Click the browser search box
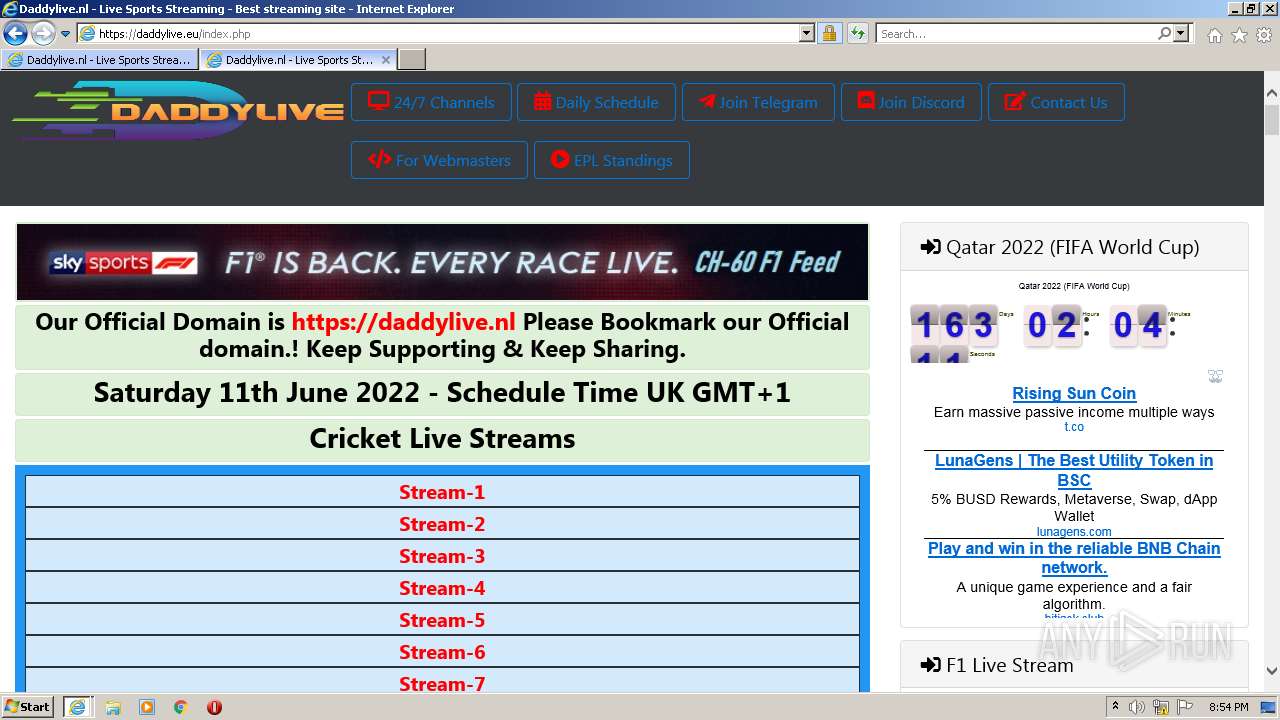The height and width of the screenshot is (720, 1280). click(x=1016, y=33)
